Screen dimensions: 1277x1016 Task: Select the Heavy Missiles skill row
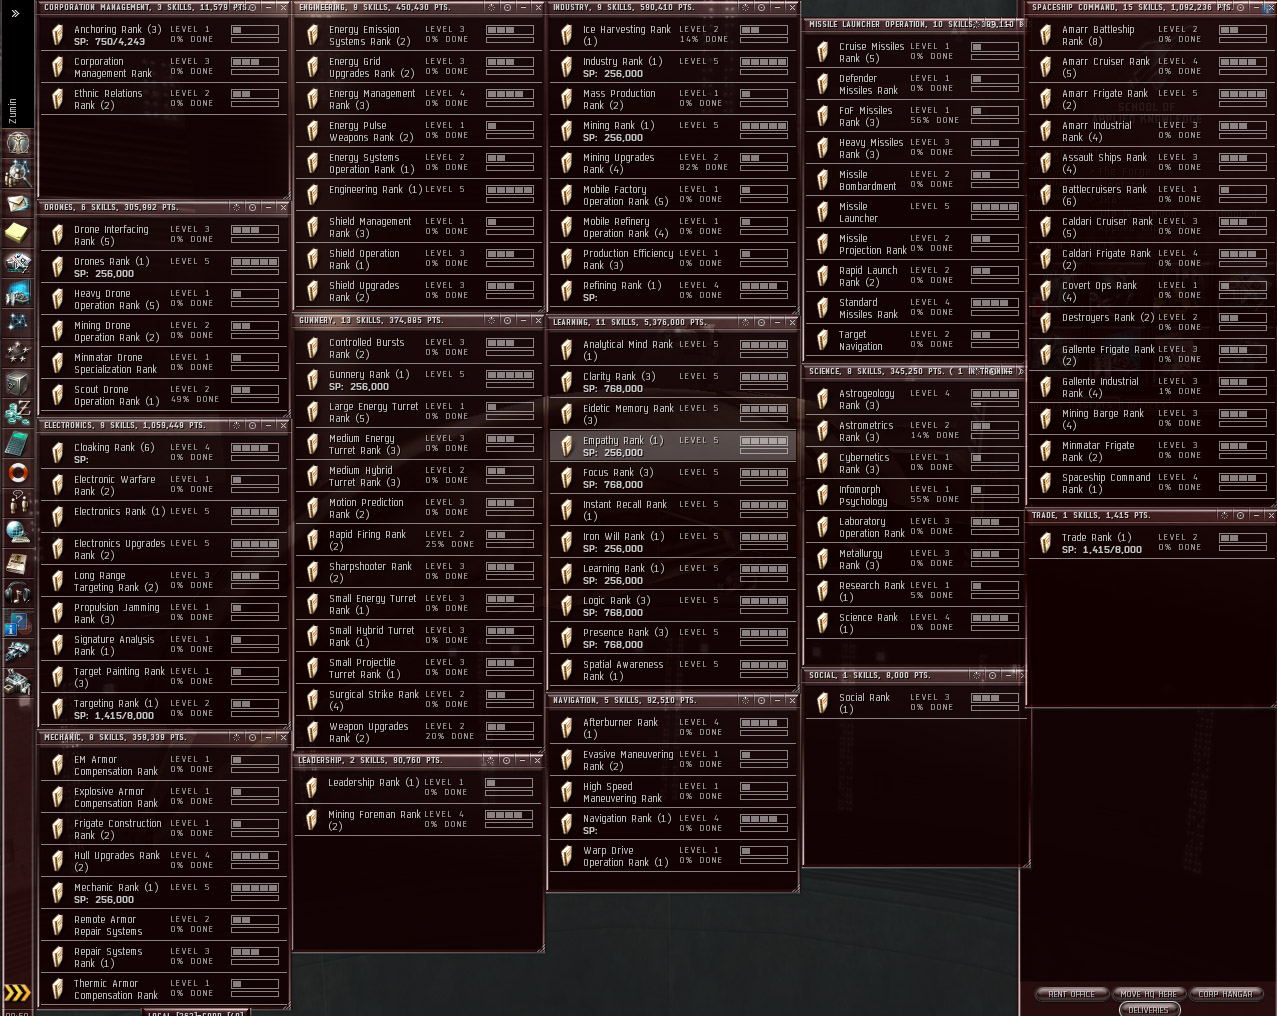point(914,148)
